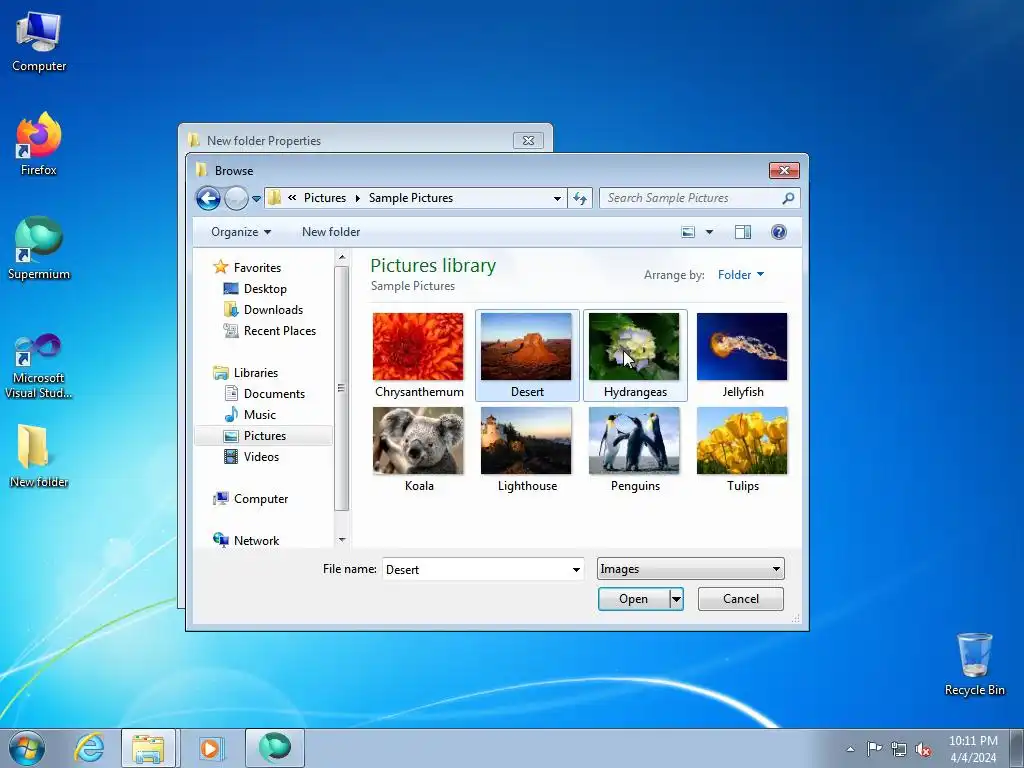This screenshot has width=1024, height=768.
Task: Click the File name input field
Action: [476, 569]
